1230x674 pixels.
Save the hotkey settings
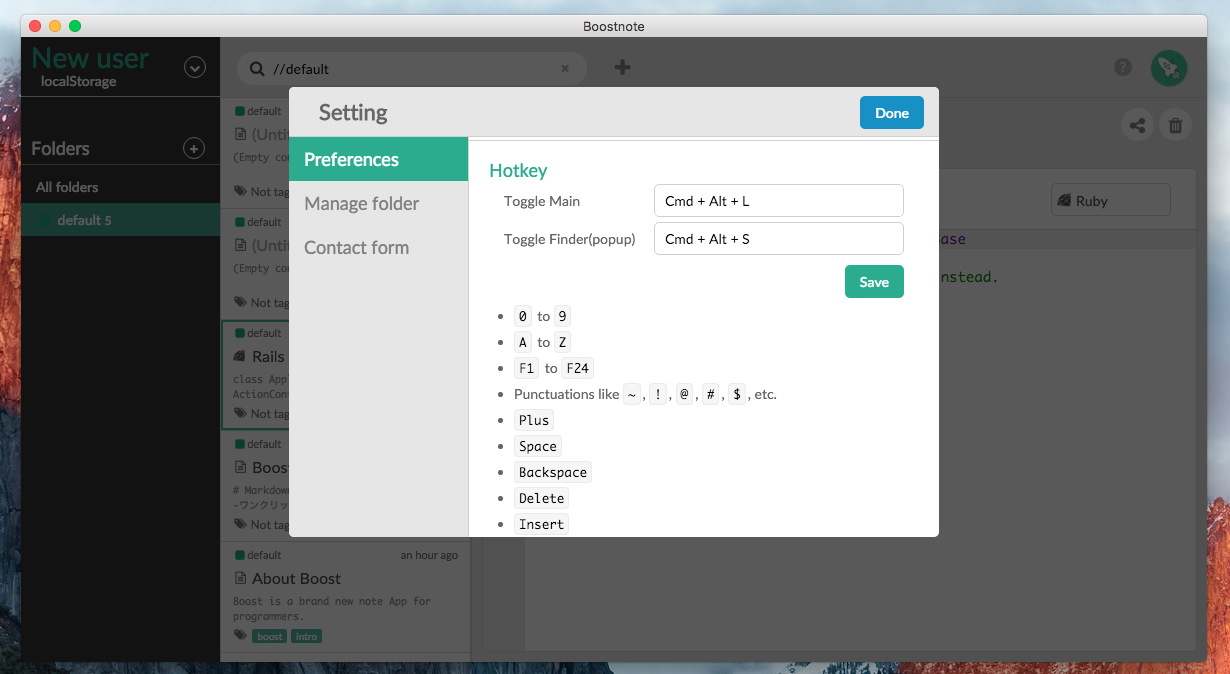point(874,282)
